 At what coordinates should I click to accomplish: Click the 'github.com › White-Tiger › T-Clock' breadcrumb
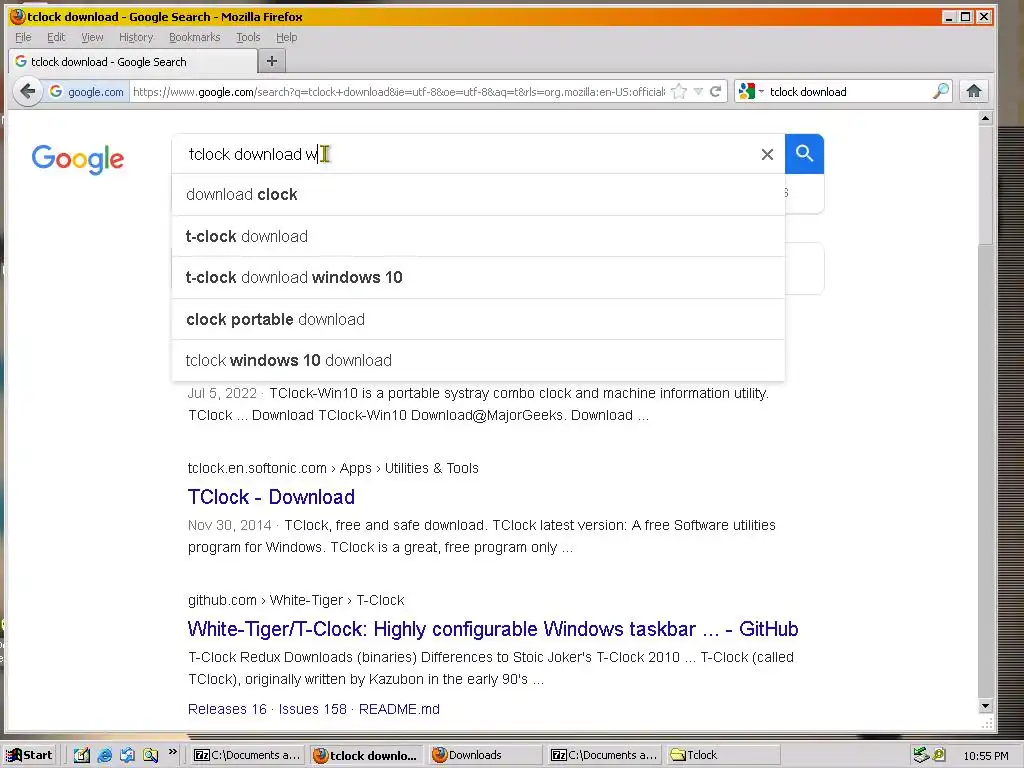coord(296,600)
